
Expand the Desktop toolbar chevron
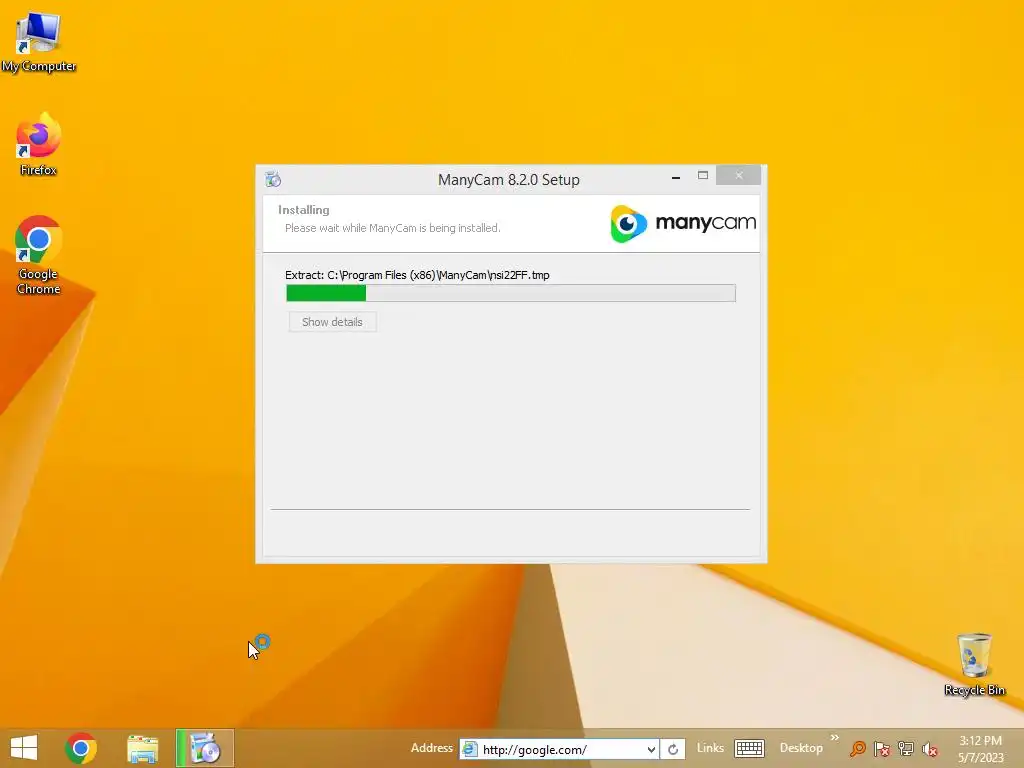coord(835,738)
